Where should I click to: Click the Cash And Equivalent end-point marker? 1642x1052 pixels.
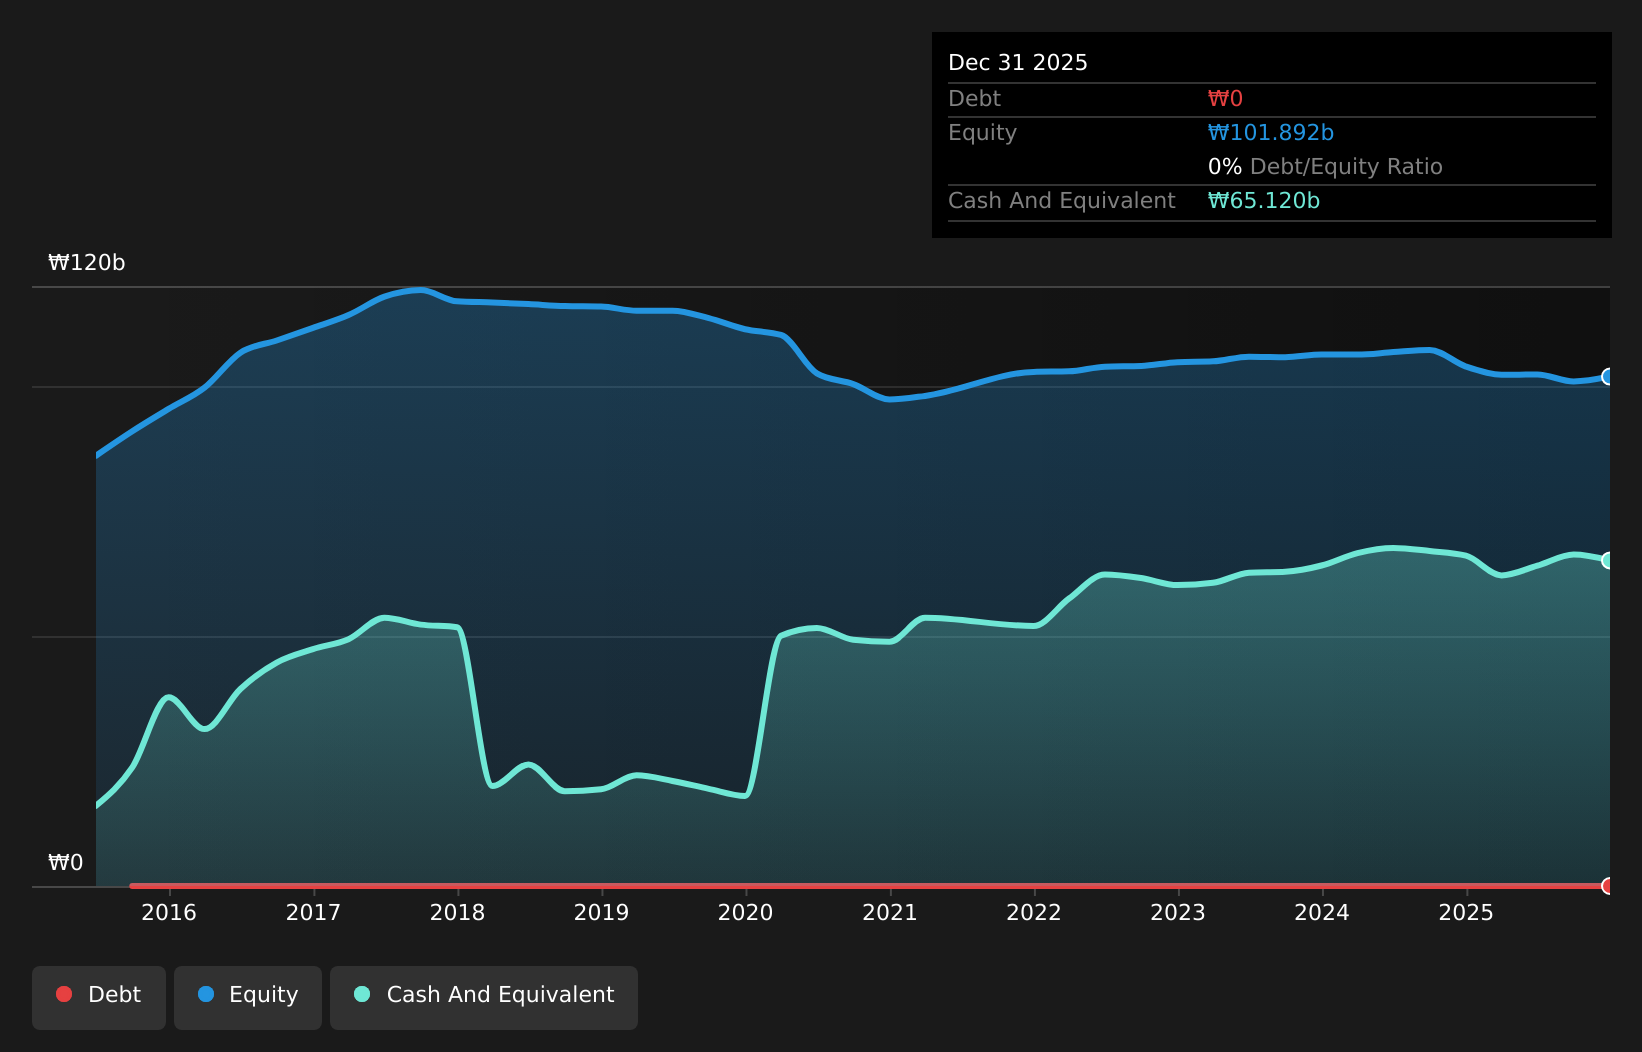pyautogui.click(x=1608, y=560)
